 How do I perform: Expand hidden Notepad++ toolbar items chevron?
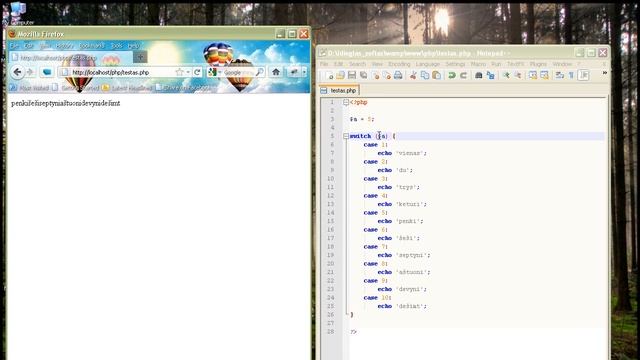[x=604, y=73]
